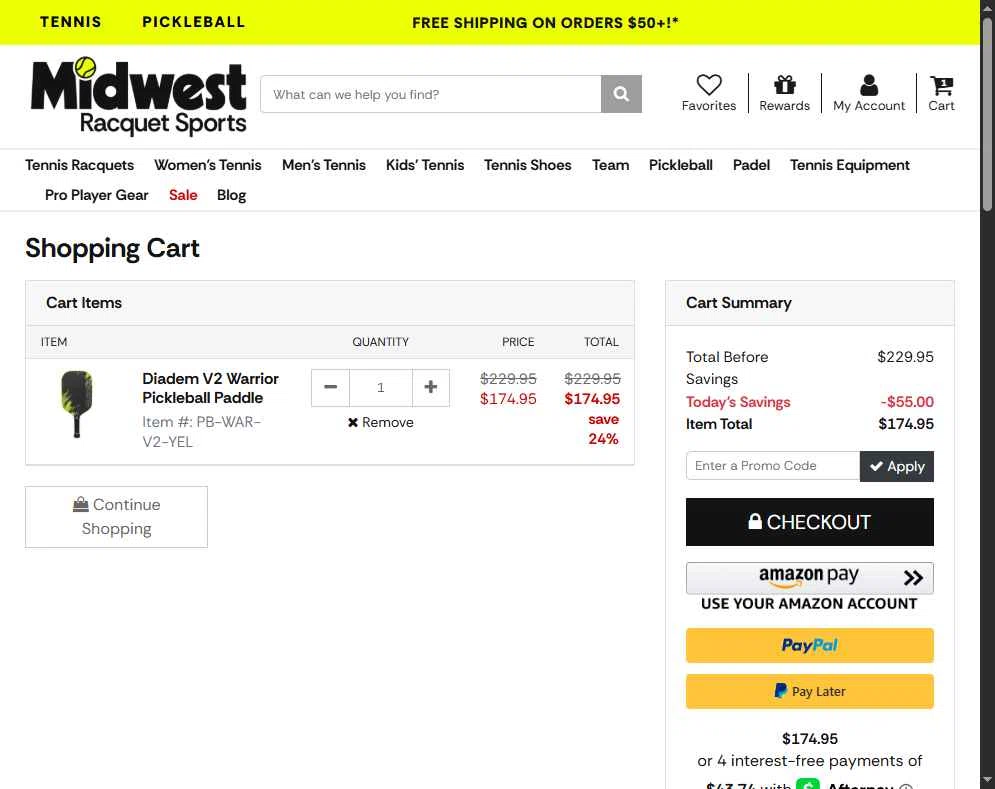Open Tennis Shoes menu
Screen dimensions: 995x789
pos(527,165)
